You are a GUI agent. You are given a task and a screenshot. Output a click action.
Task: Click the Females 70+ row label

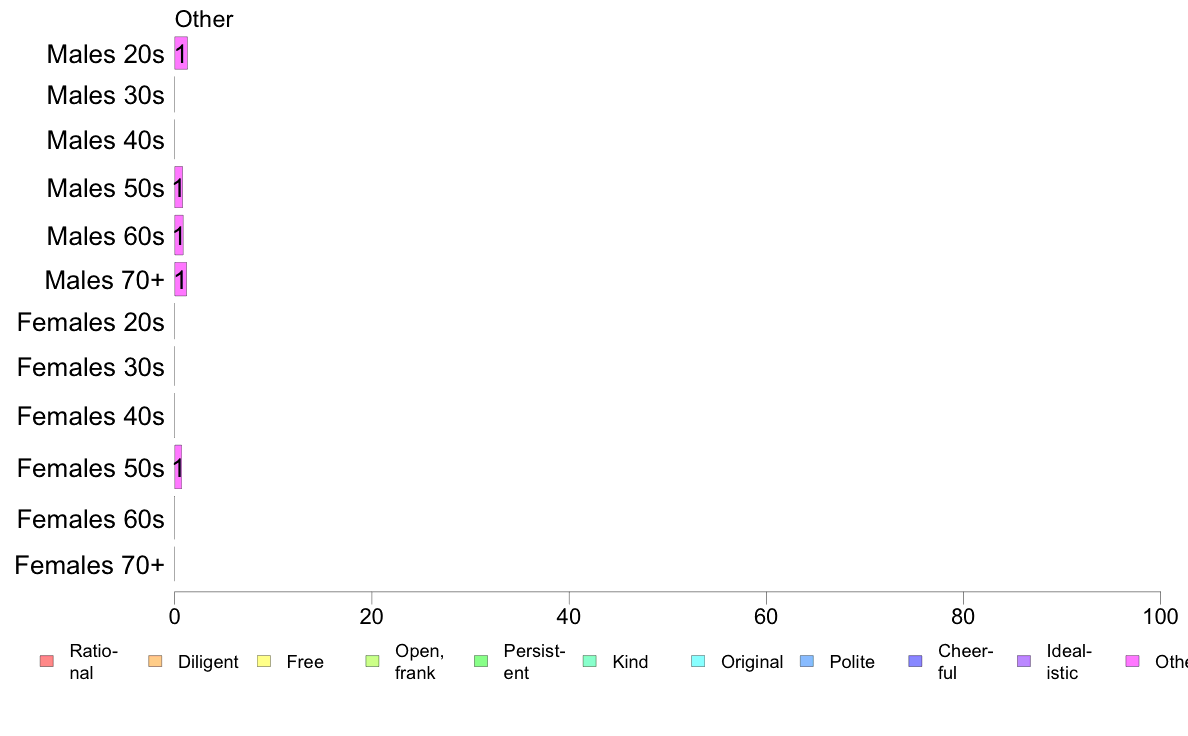tap(89, 565)
